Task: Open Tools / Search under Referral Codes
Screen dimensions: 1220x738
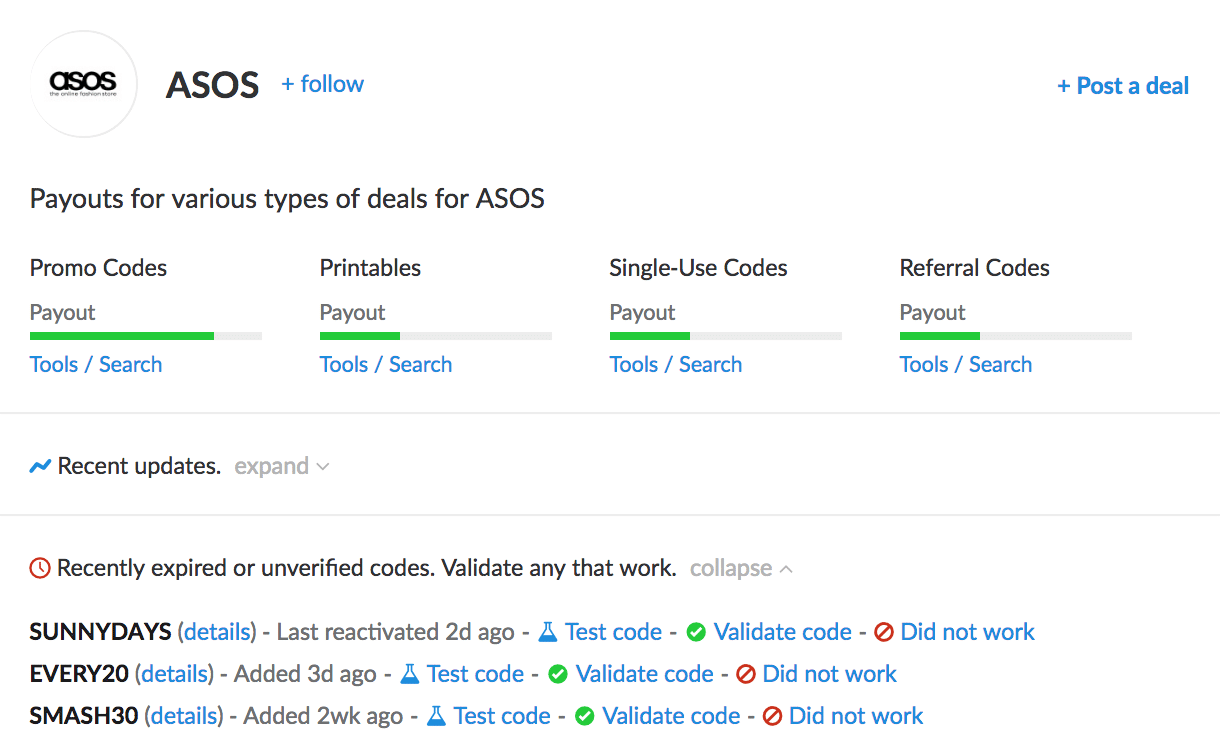Action: tap(966, 364)
